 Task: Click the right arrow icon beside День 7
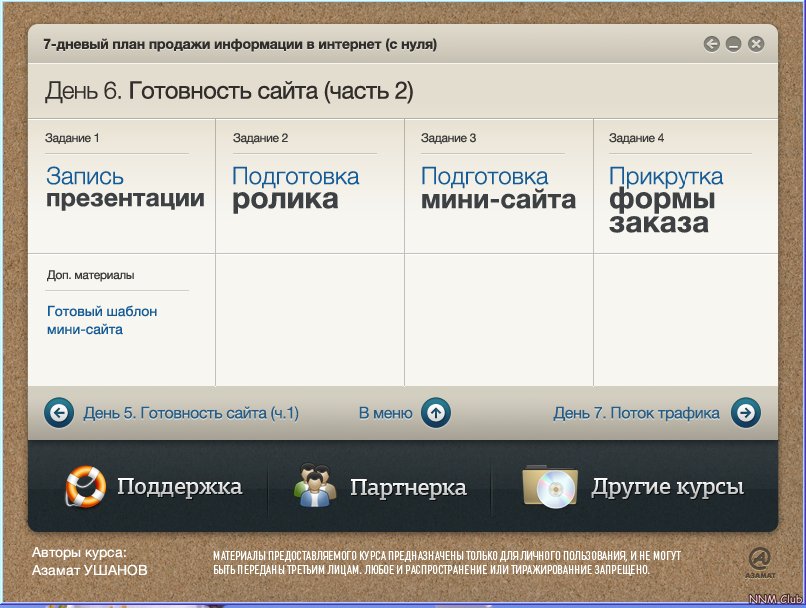[x=746, y=412]
